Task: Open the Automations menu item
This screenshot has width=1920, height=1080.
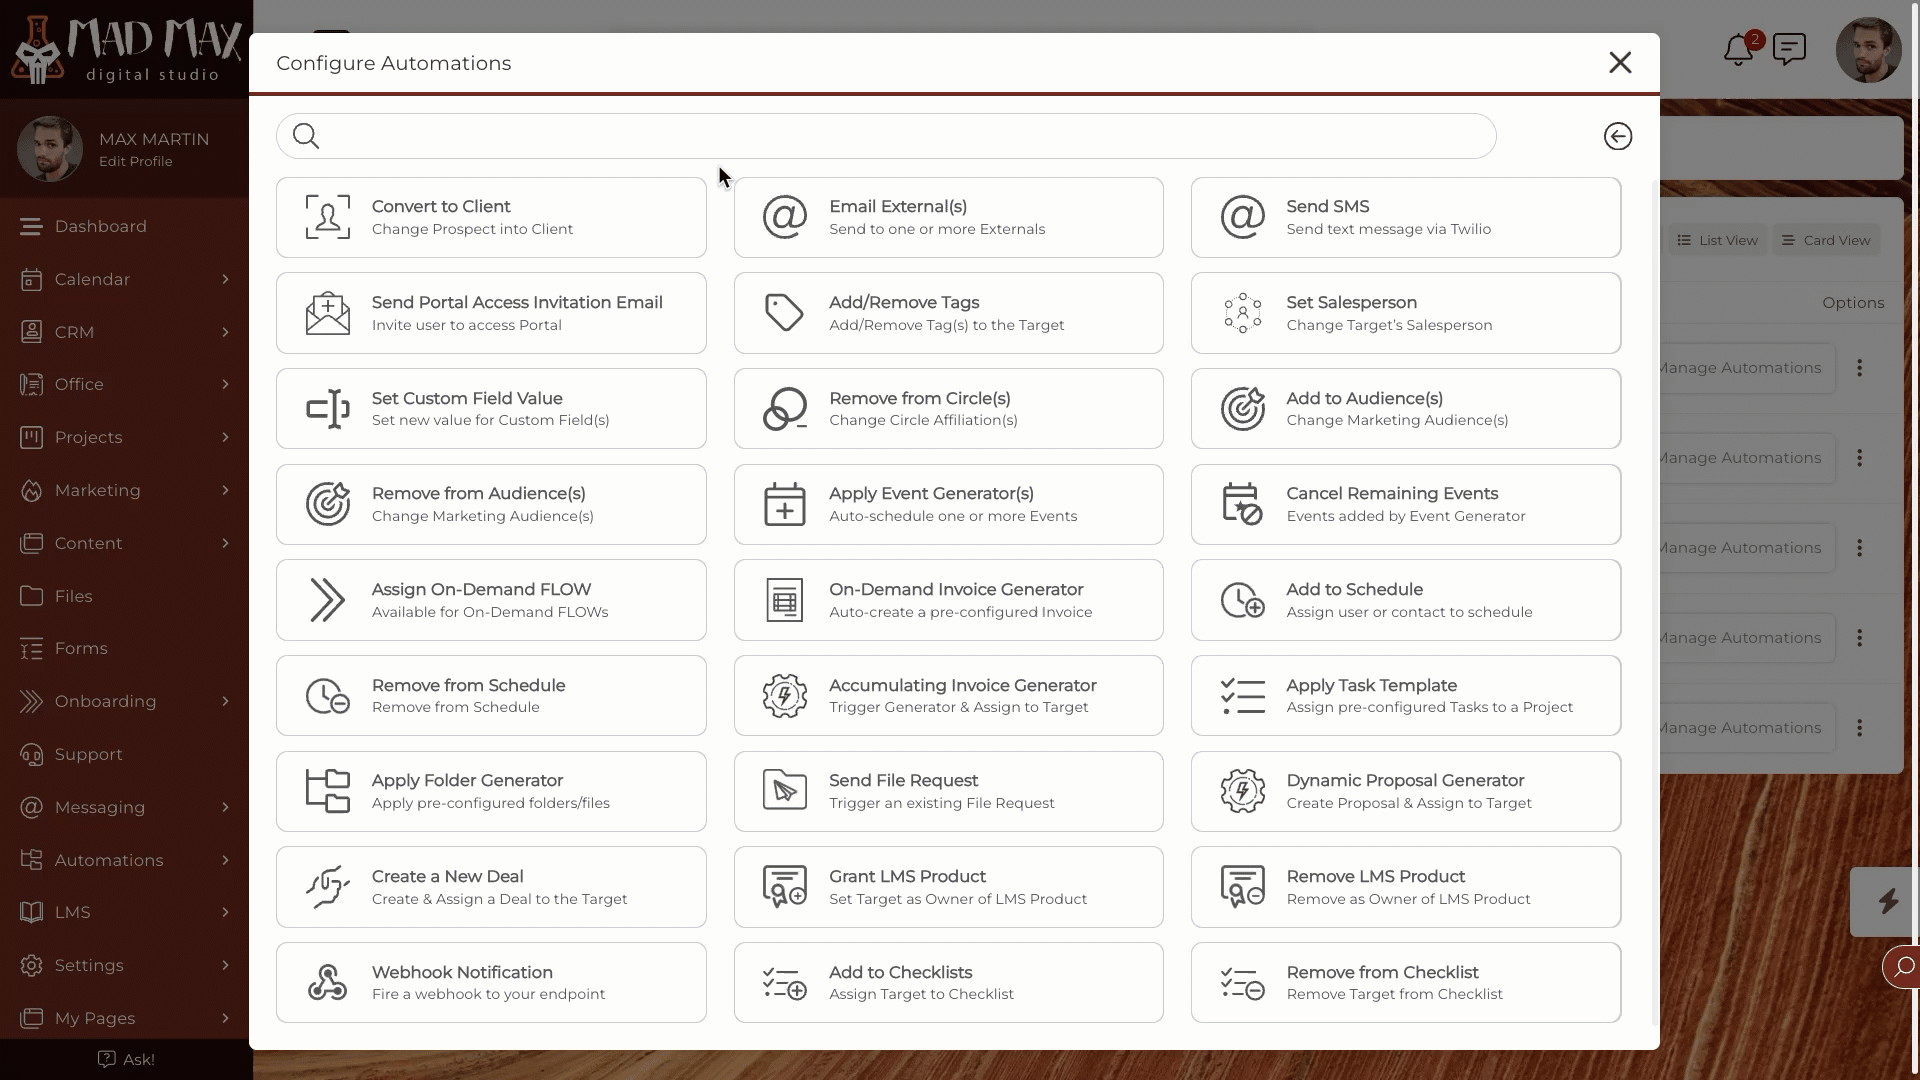Action: pos(125,858)
